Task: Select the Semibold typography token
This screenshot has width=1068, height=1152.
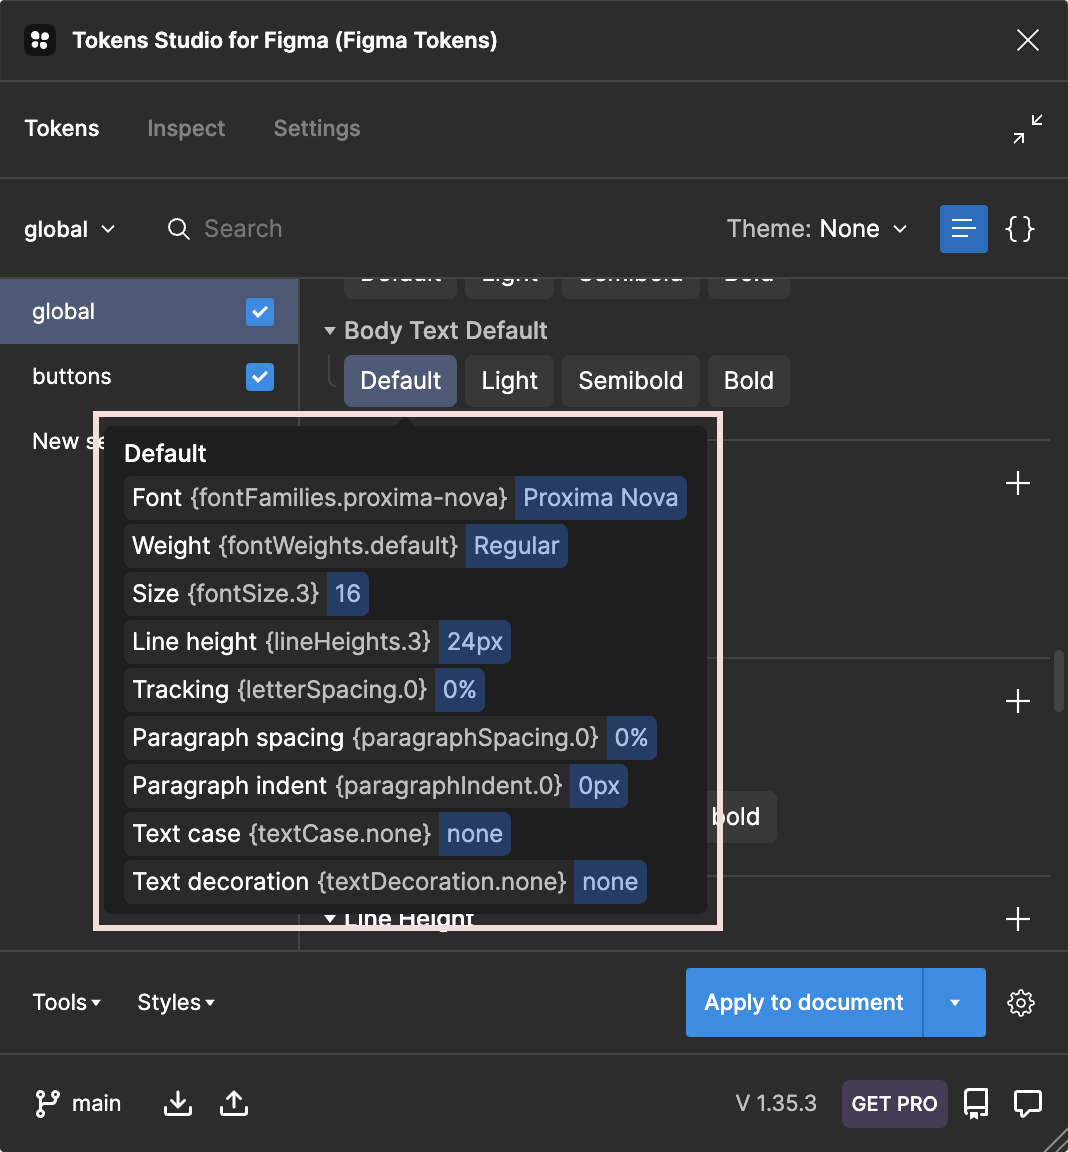Action: click(630, 381)
